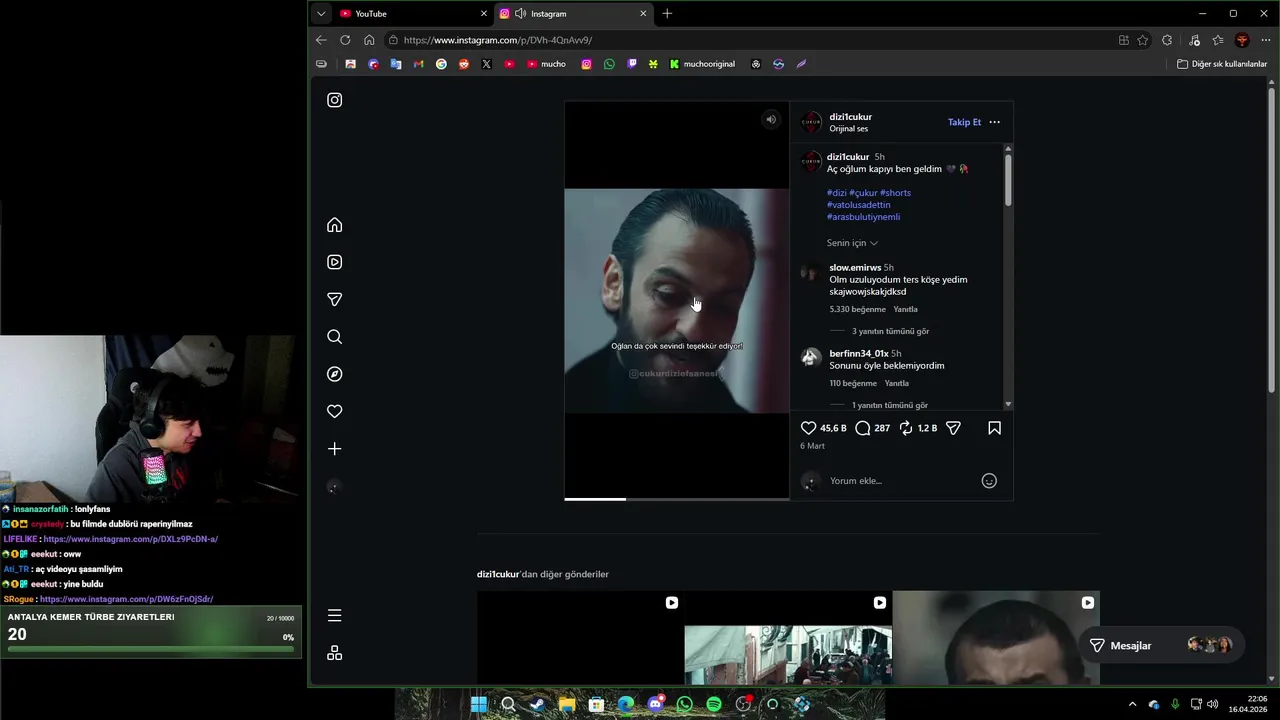This screenshot has height=720, width=1280.
Task: Go back using the browser back arrow
Action: coord(321,40)
